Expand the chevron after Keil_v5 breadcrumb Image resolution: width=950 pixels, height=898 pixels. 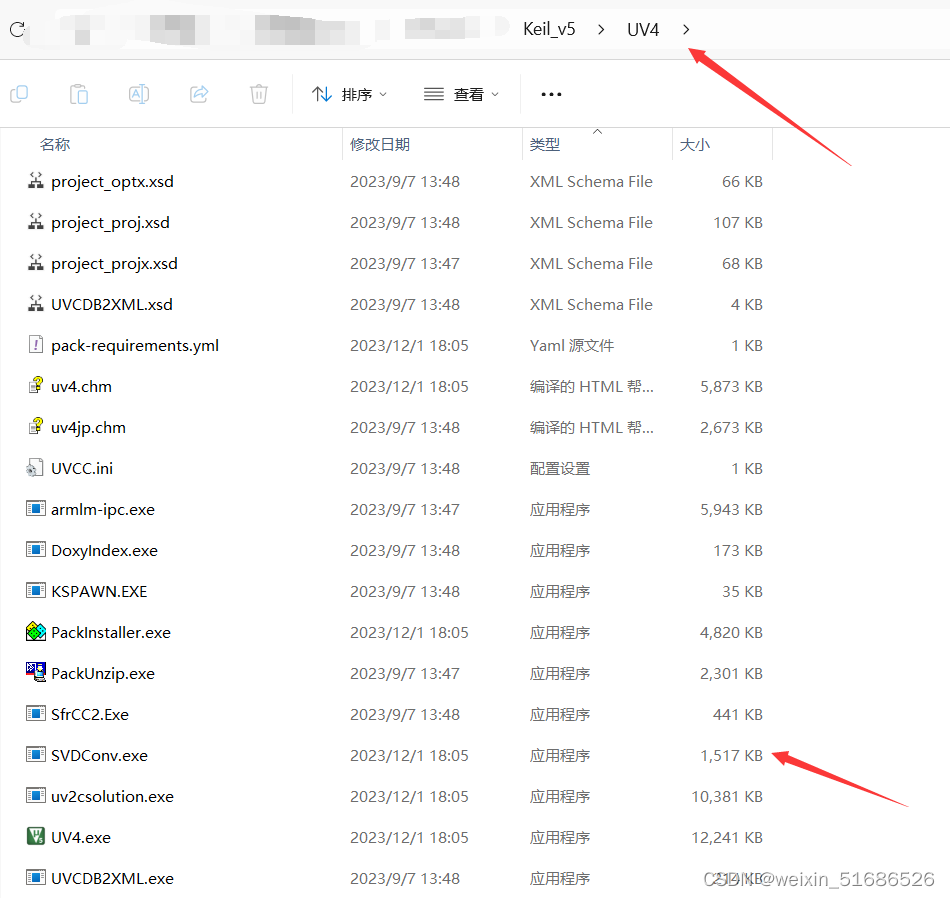(601, 29)
